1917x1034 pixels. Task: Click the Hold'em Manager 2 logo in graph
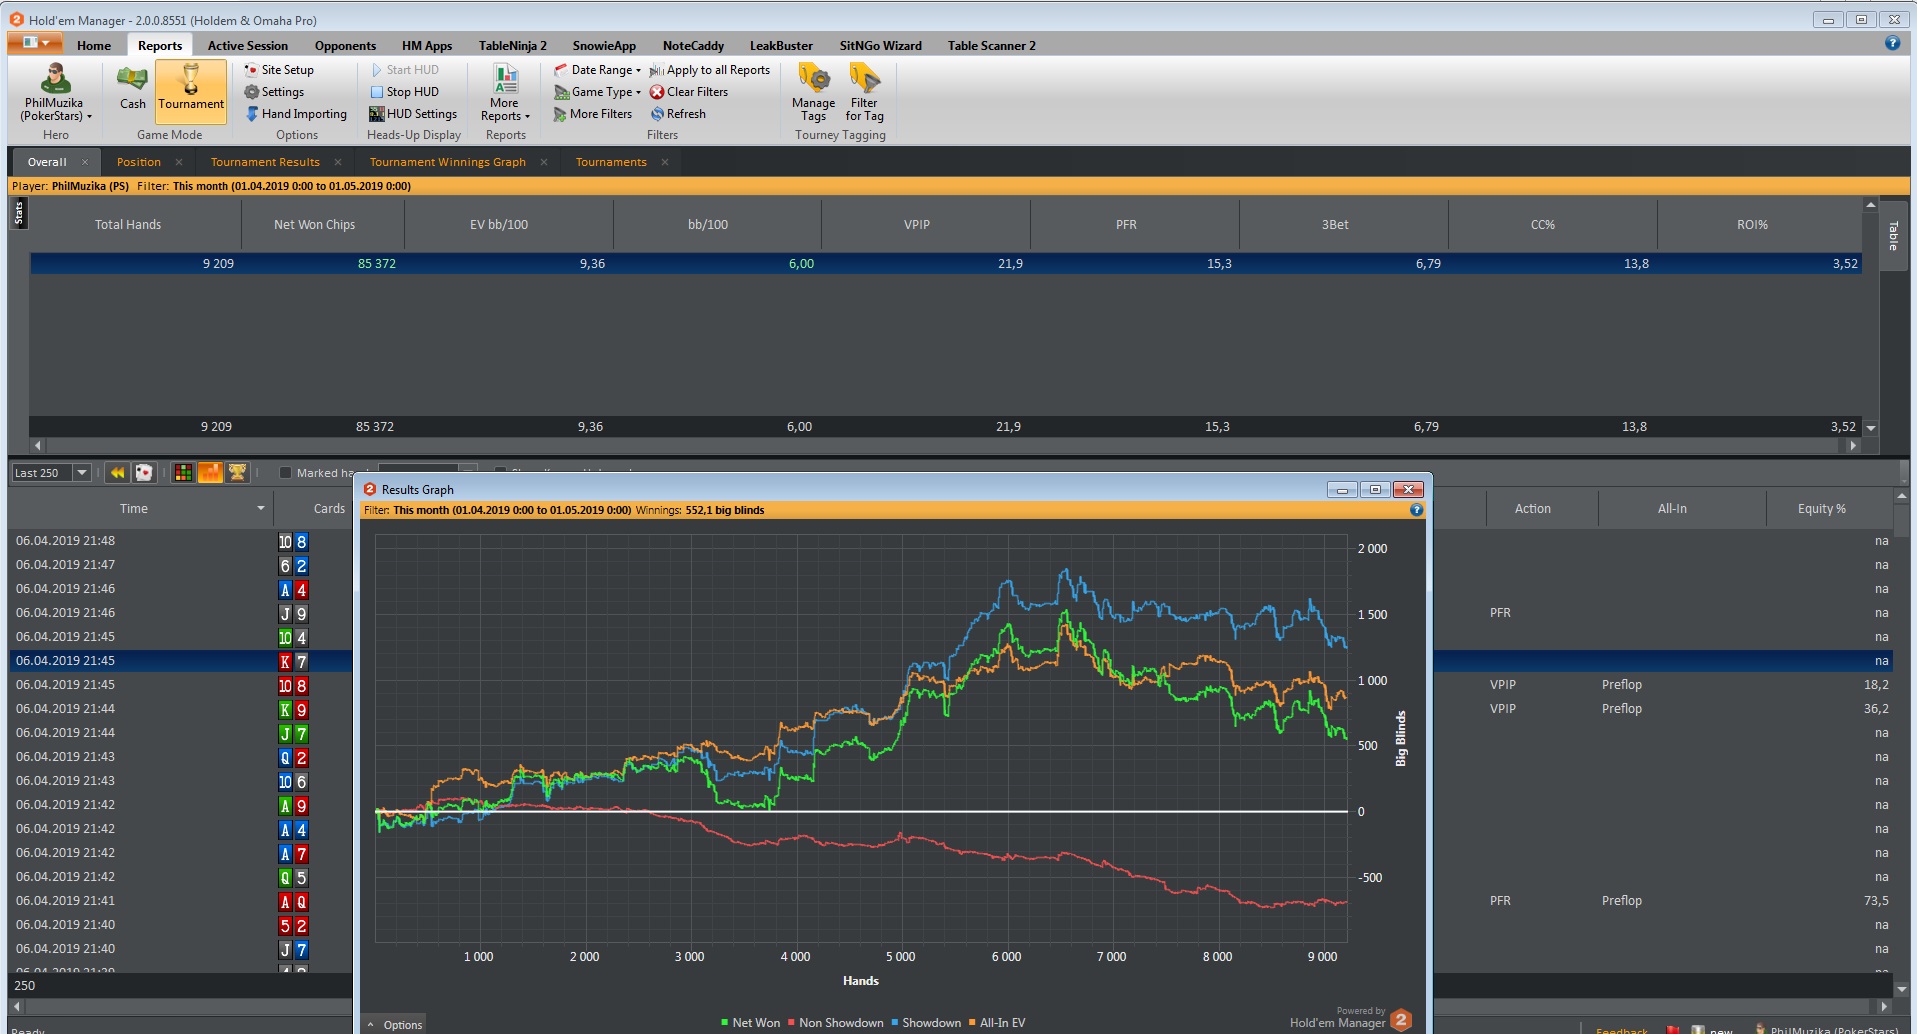click(1401, 1020)
